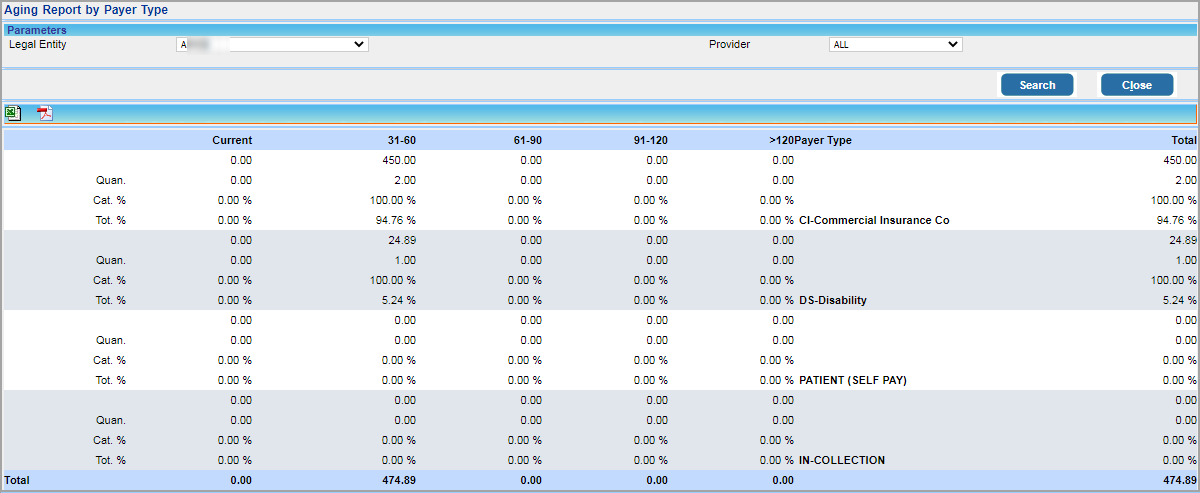Screen dimensions: 1200x493
Task: Click the Aging Report by Payer Type title
Action: (86, 10)
